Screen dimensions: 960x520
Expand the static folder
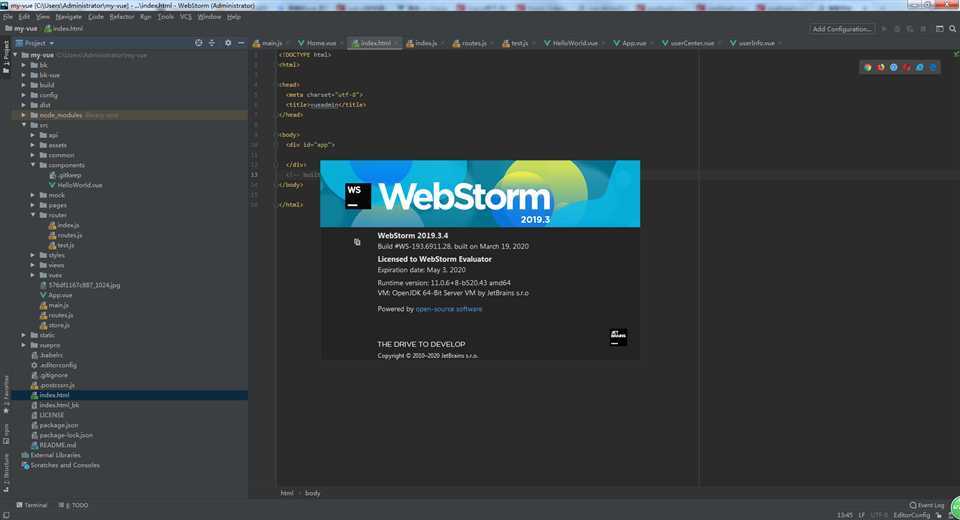pyautogui.click(x=24, y=335)
